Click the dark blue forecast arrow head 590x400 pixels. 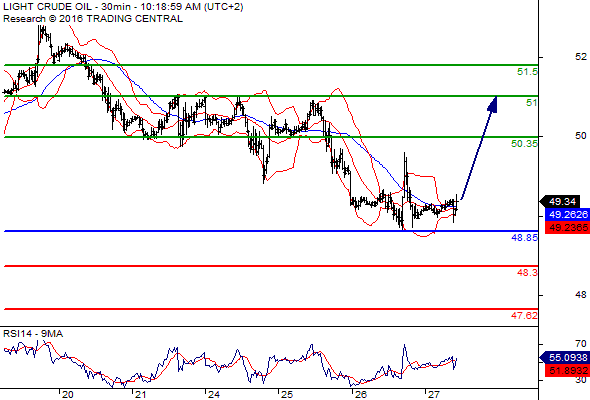493,104
